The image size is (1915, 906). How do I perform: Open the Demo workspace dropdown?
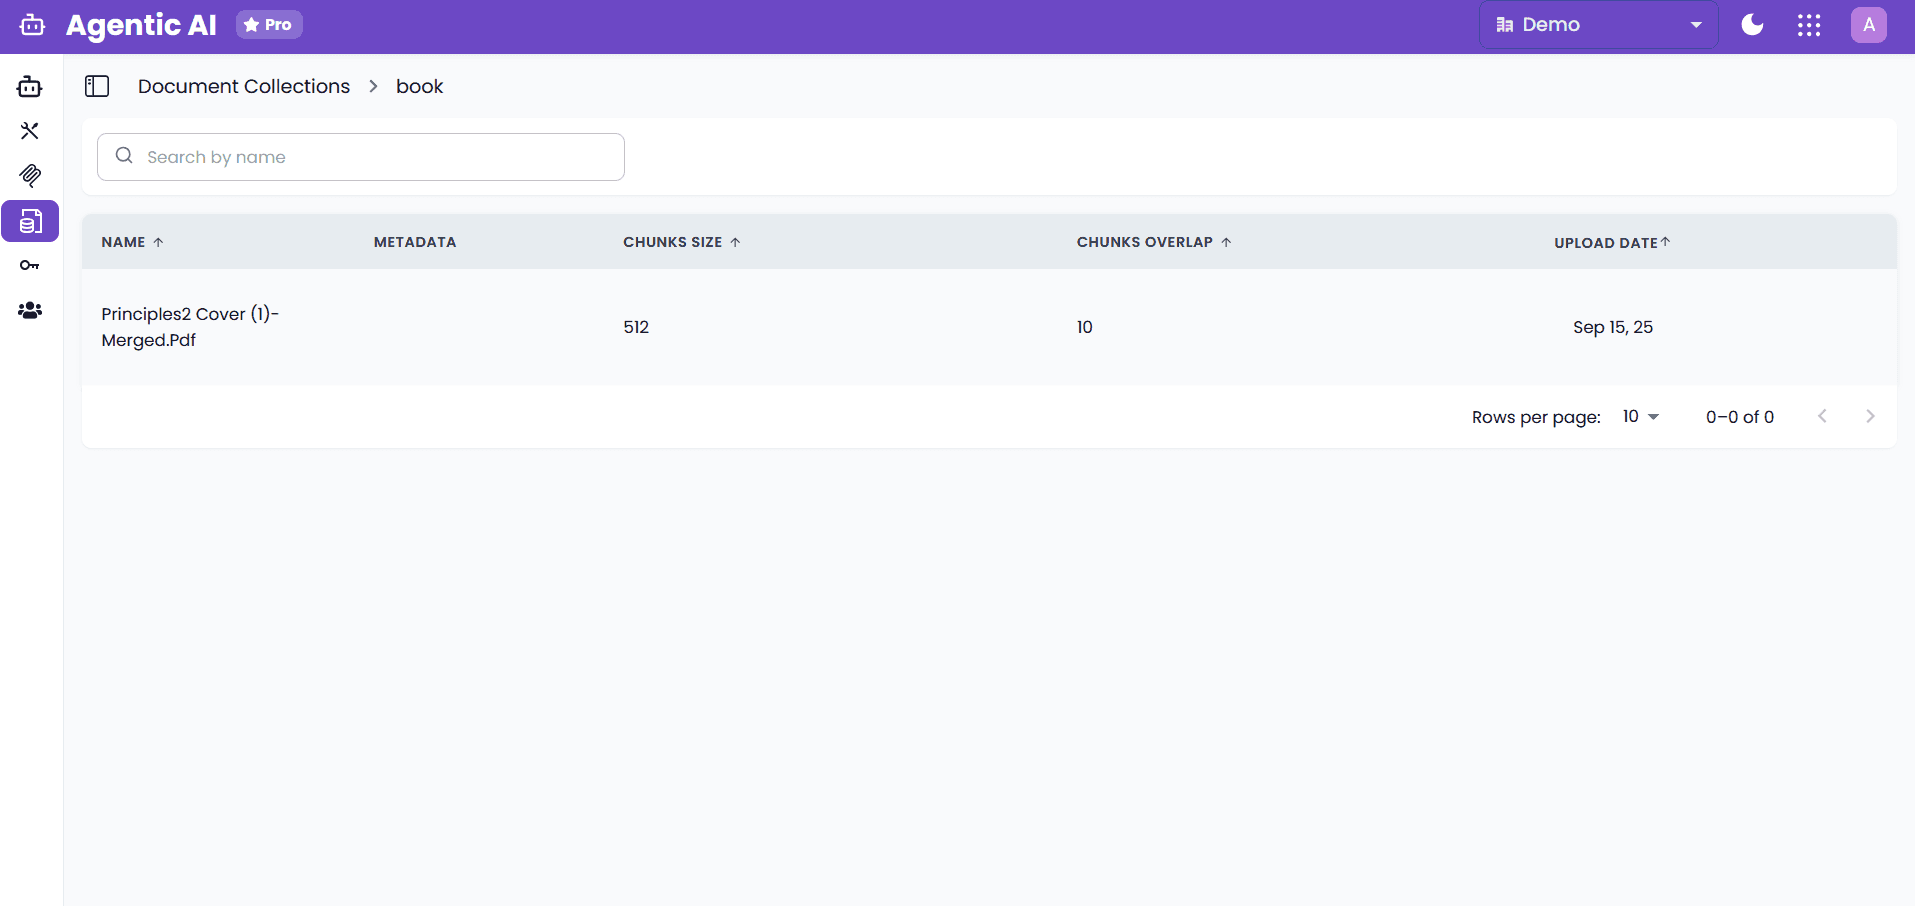point(1597,25)
